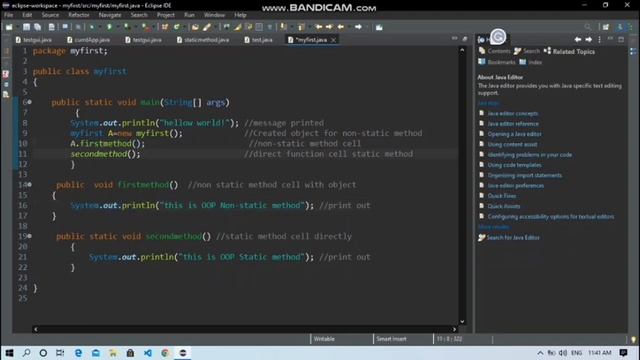Viewport: 640px width, 360px height.
Task: Open the Debug dropdown arrow
Action: [x=99, y=27]
